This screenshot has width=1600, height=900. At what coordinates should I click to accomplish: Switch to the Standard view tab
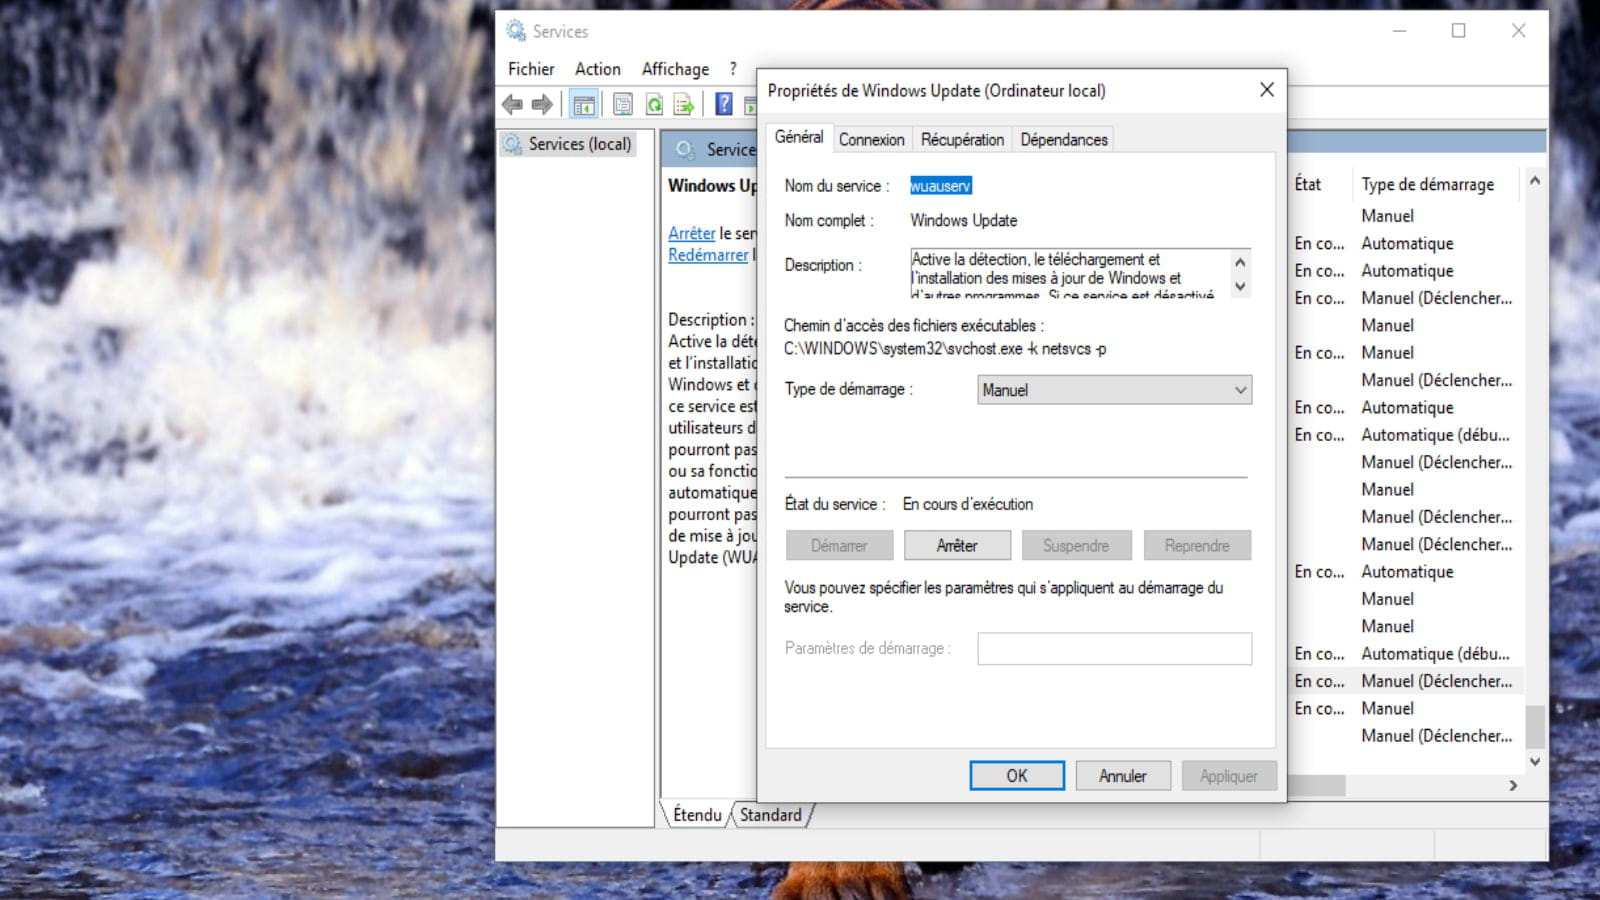coord(770,815)
